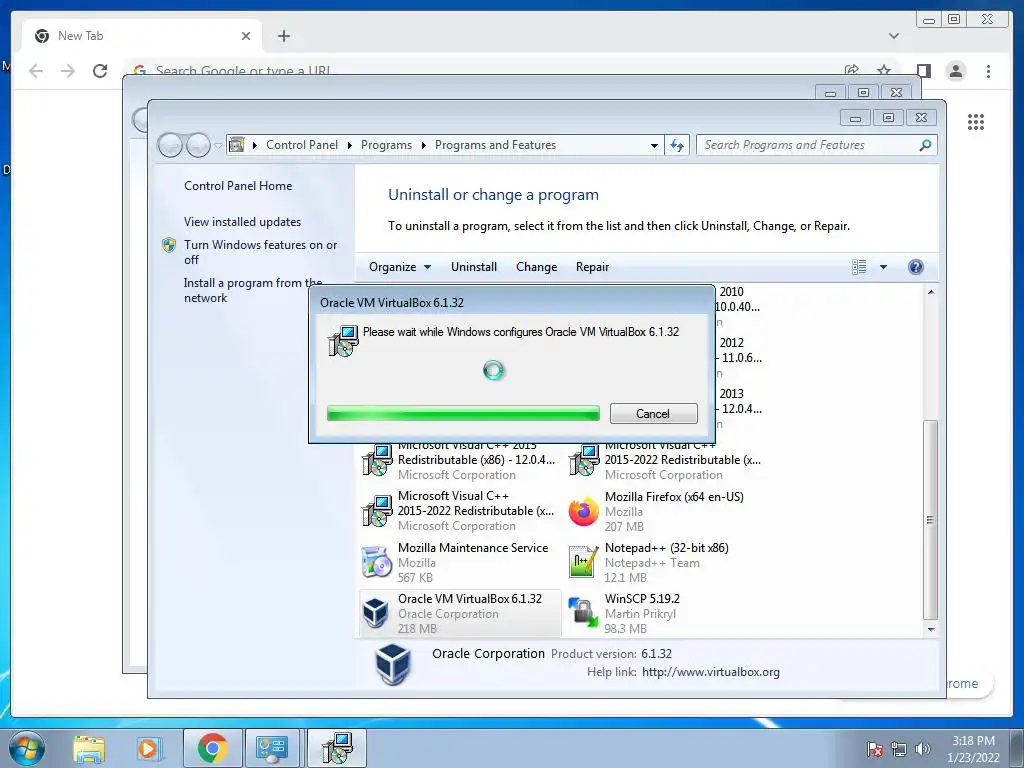Open the Organize dropdown menu

(x=400, y=266)
